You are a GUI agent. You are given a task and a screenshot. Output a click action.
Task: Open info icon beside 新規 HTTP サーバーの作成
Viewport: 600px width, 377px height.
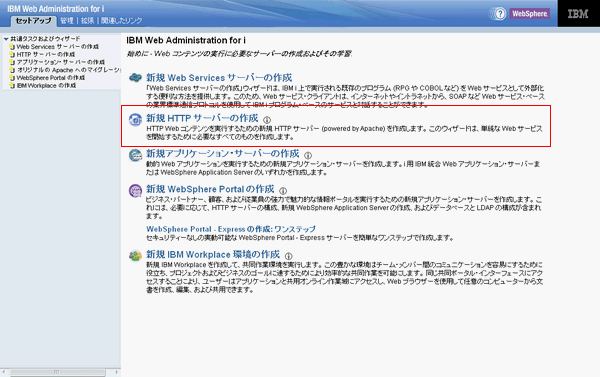pyautogui.click(x=267, y=120)
